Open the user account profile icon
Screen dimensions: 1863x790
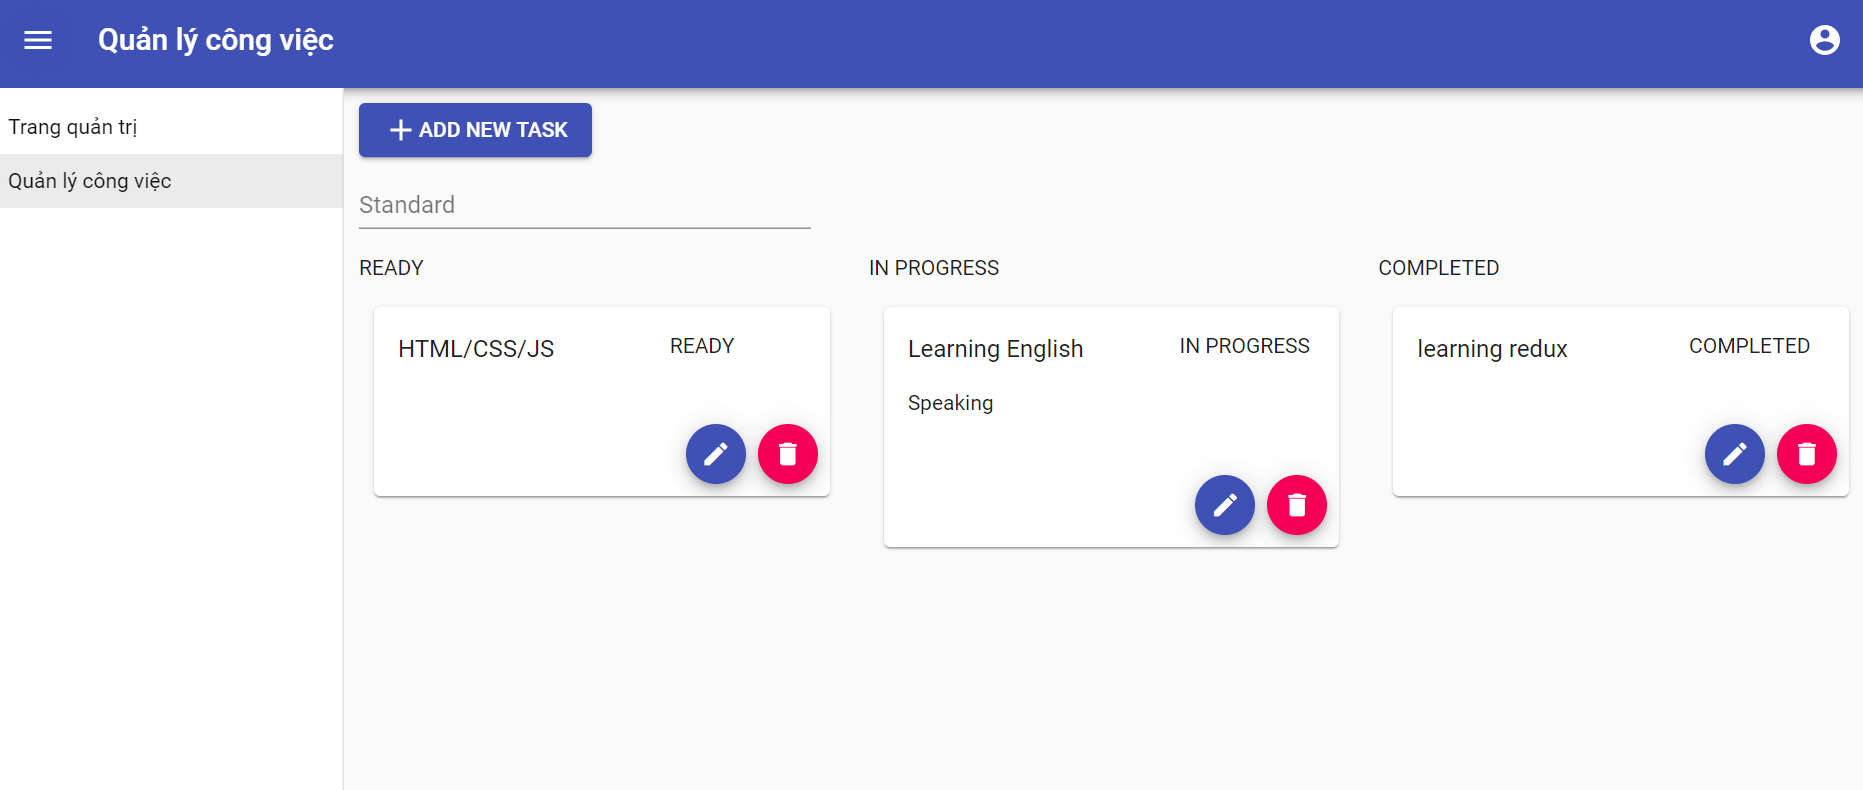click(x=1824, y=40)
